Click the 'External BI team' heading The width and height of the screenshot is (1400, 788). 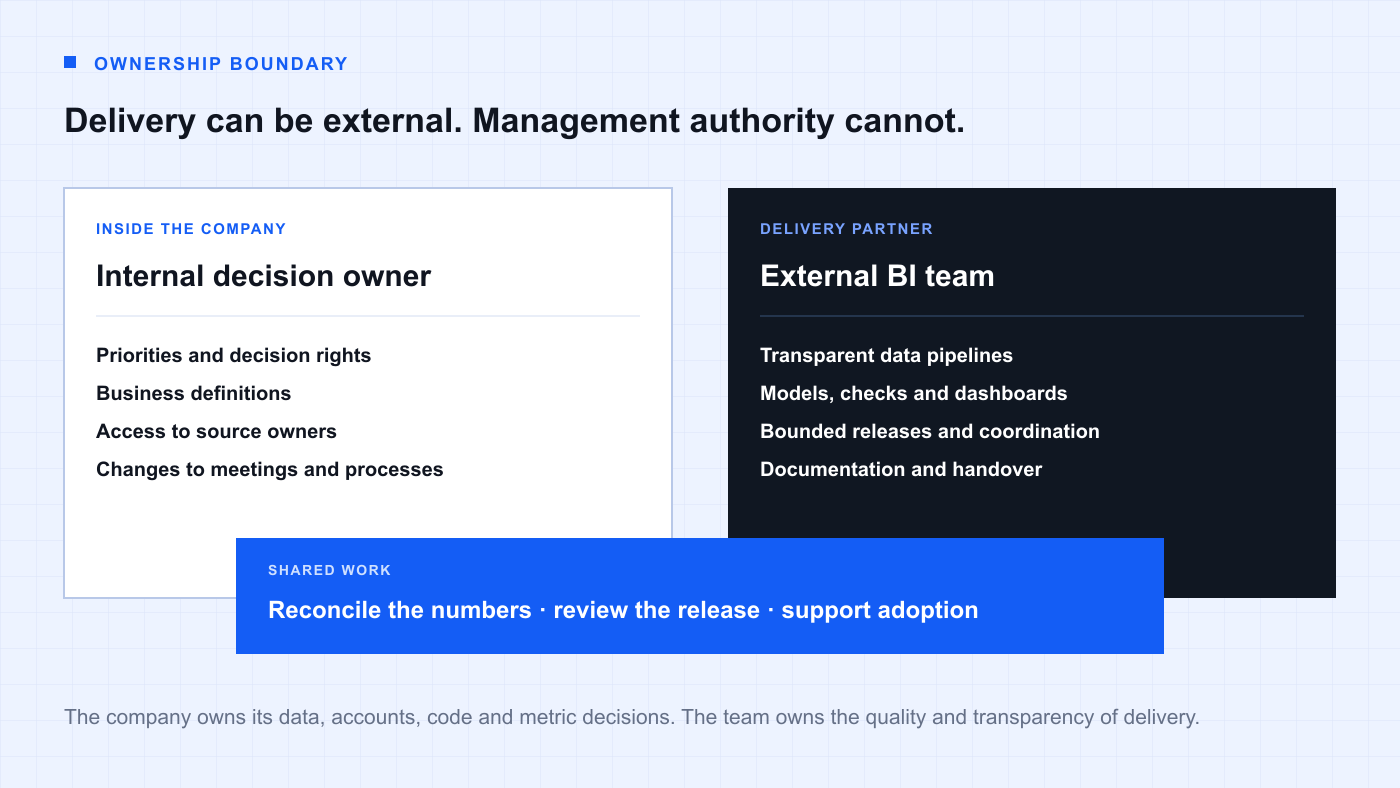pyautogui.click(x=877, y=276)
